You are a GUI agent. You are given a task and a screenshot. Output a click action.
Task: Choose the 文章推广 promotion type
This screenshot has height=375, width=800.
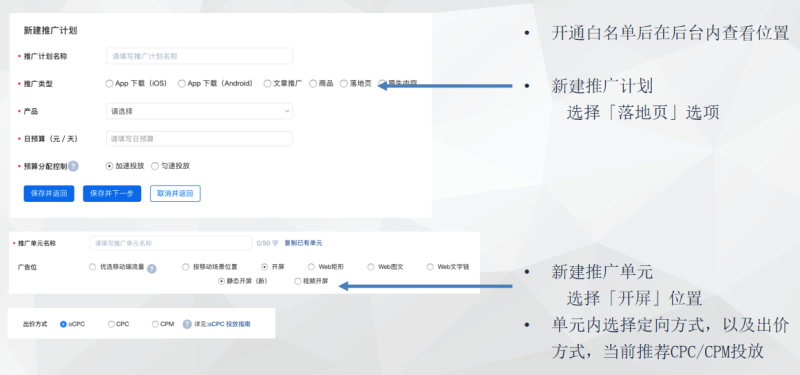[x=267, y=84]
